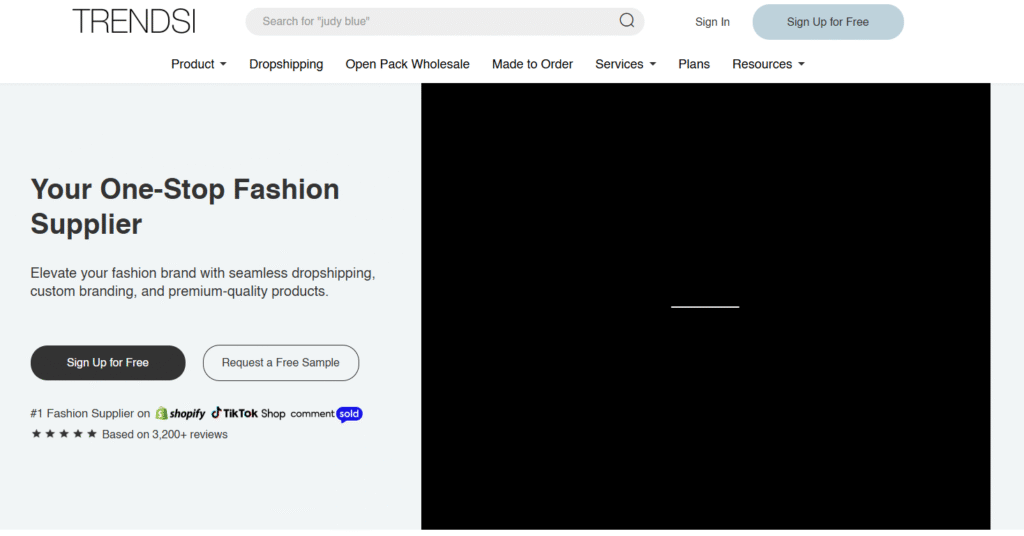The height and width of the screenshot is (536, 1024).
Task: Click the video loading progress bar
Action: (x=705, y=307)
